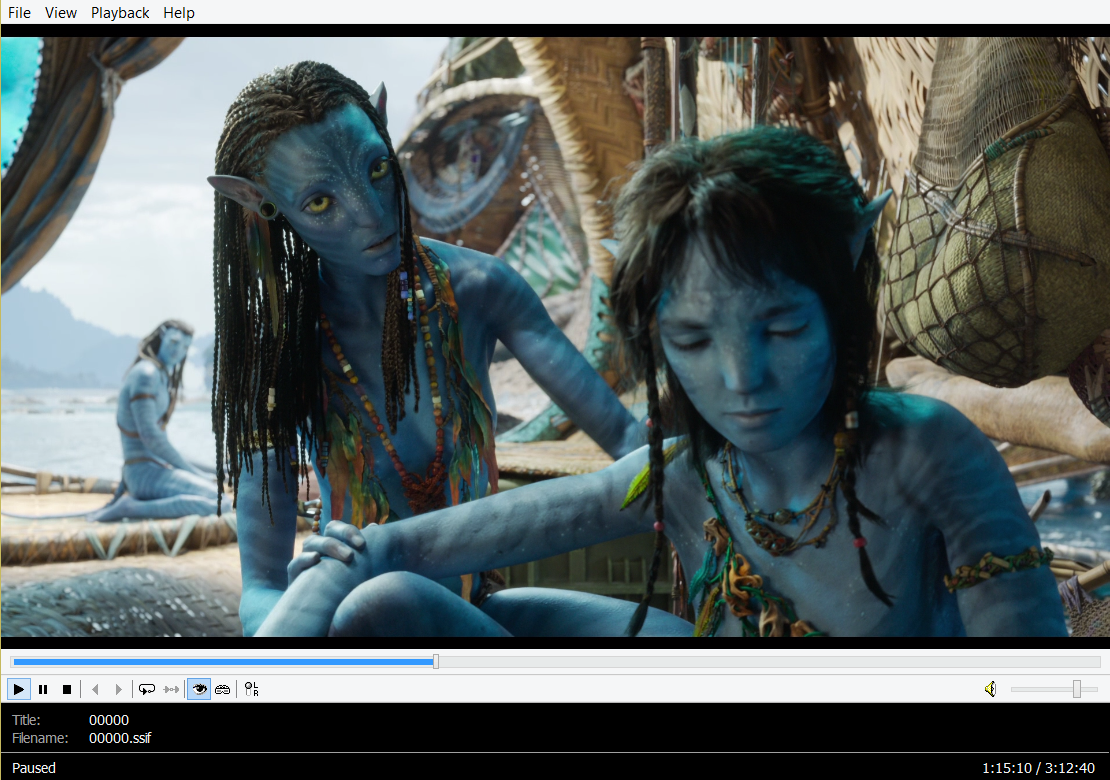Adjust the volume slider handle
This screenshot has width=1110, height=780.
pos(1077,689)
